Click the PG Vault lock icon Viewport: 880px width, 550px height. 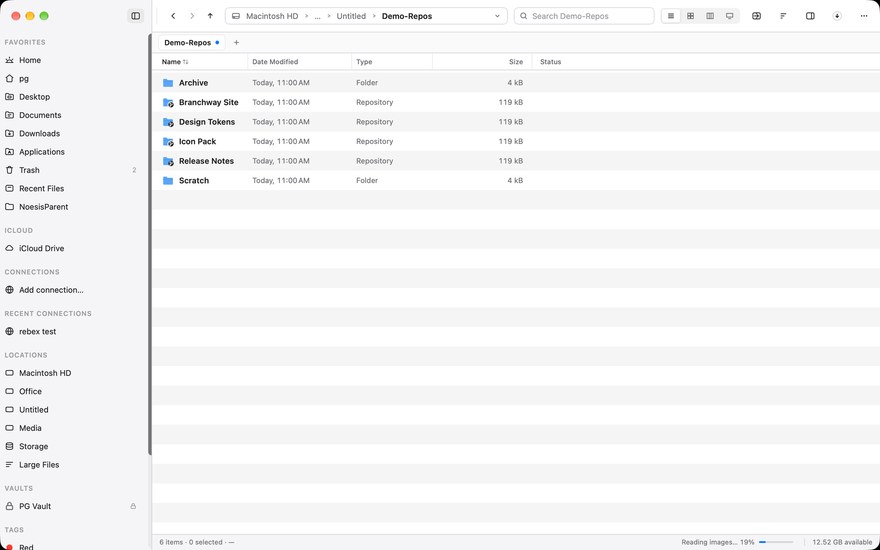click(133, 506)
